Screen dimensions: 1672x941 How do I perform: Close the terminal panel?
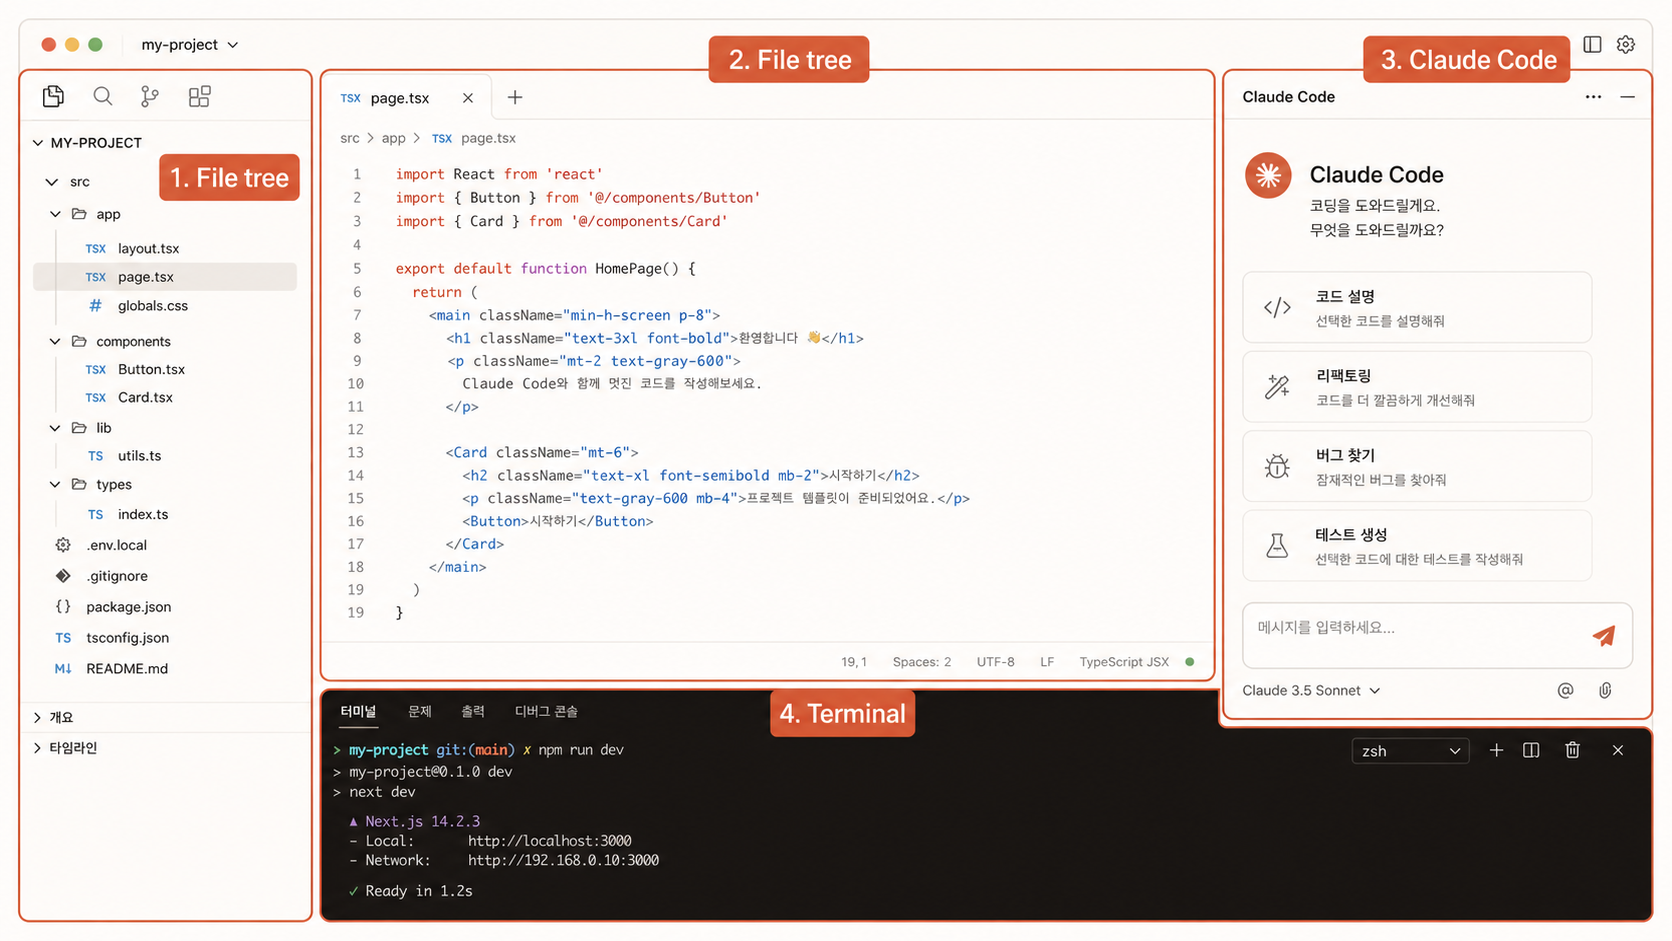(x=1618, y=750)
